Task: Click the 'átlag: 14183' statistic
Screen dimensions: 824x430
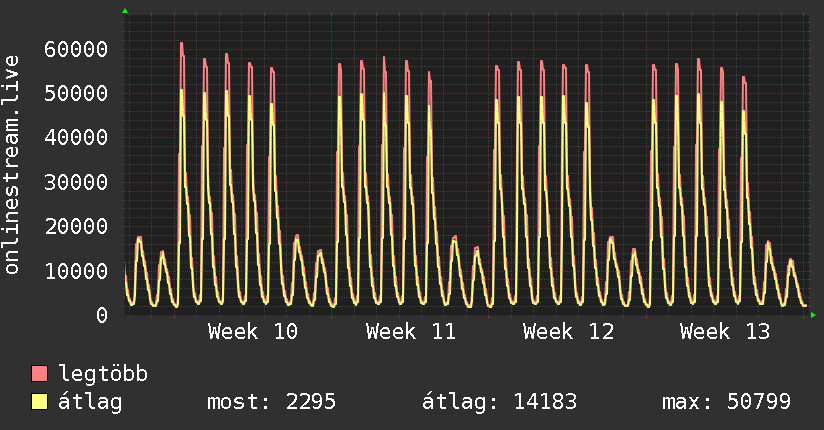Action: [499, 402]
